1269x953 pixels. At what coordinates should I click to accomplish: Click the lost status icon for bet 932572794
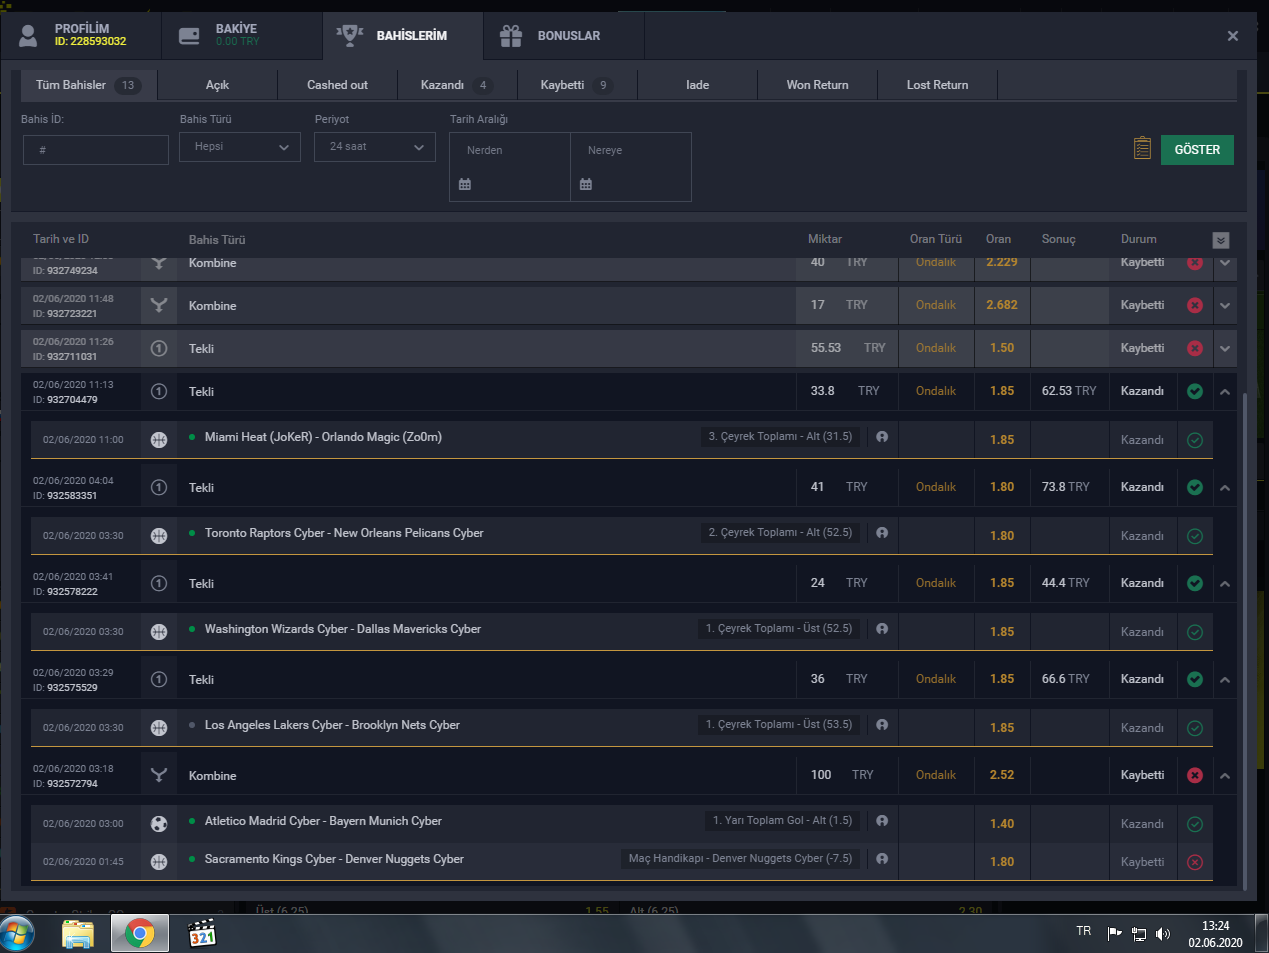1195,775
